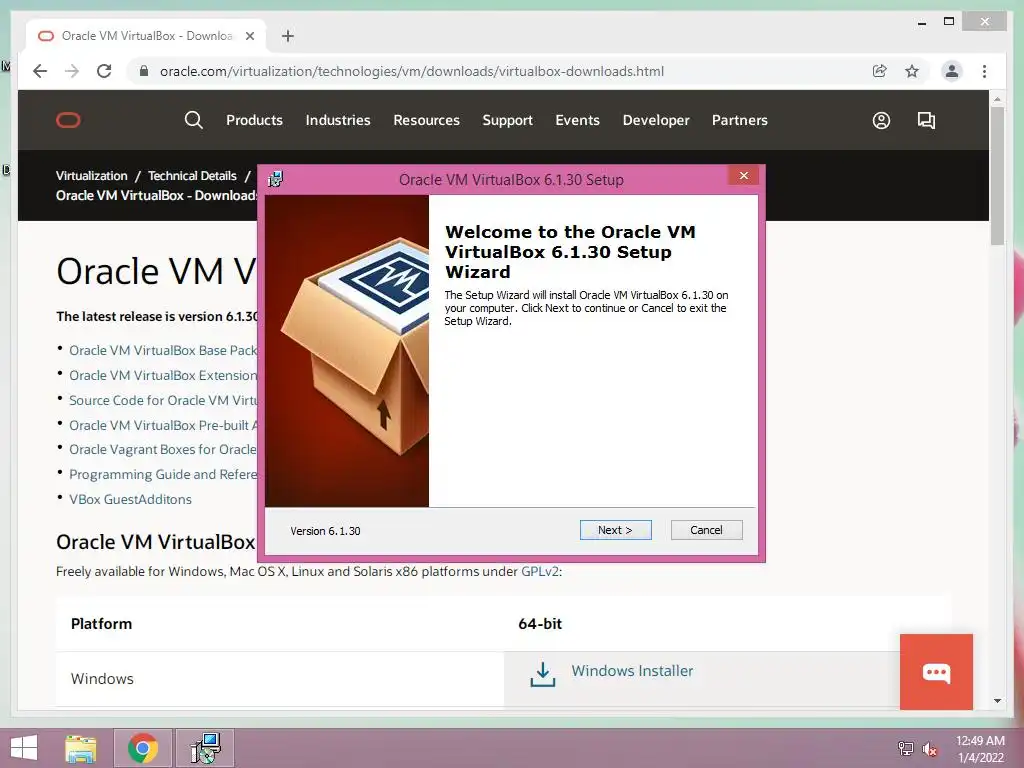Click Next in VirtualBox Setup wizard

615,530
